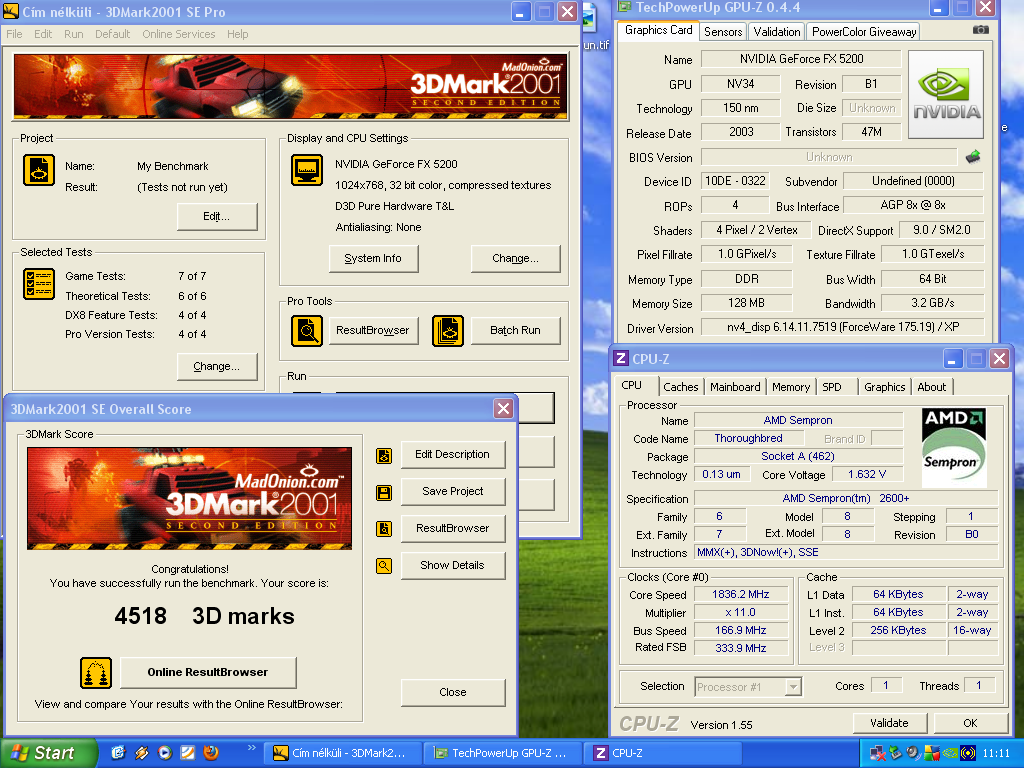Close the Overall Score dialog with Close button
The width and height of the screenshot is (1024, 768).
pyautogui.click(x=453, y=692)
